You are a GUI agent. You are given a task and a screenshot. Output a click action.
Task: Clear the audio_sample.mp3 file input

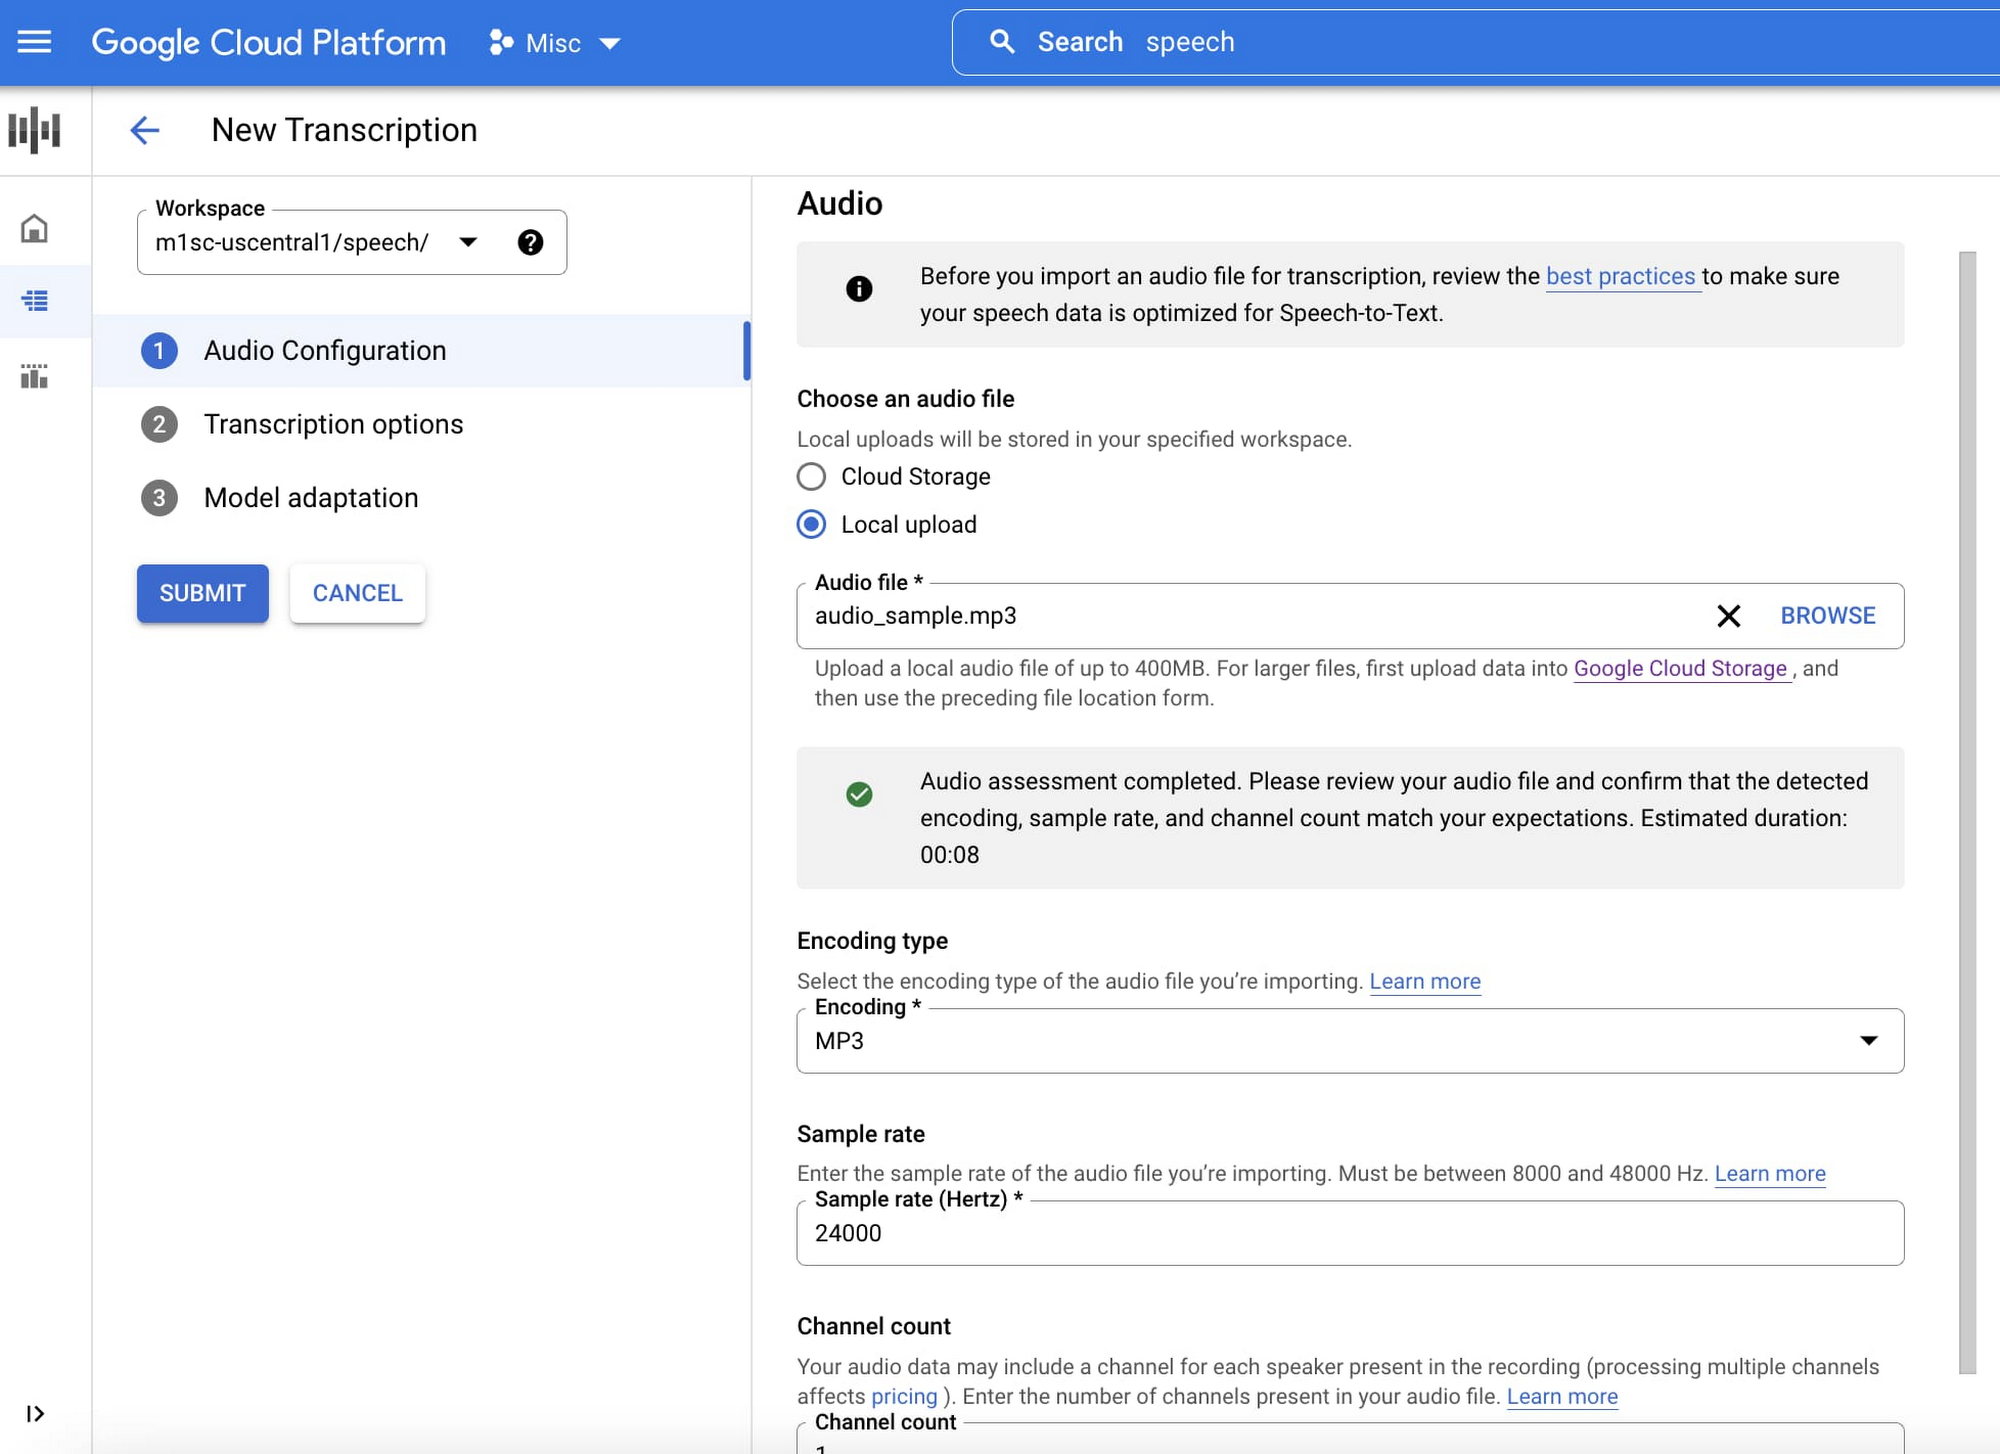pyautogui.click(x=1728, y=615)
